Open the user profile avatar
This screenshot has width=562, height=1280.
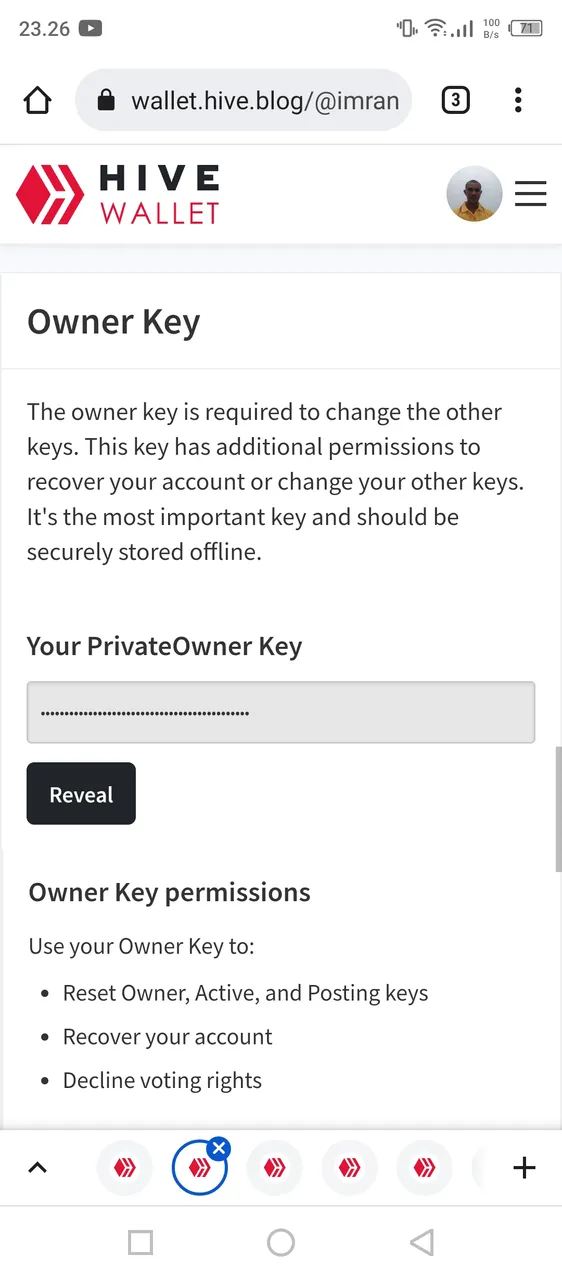coord(474,193)
